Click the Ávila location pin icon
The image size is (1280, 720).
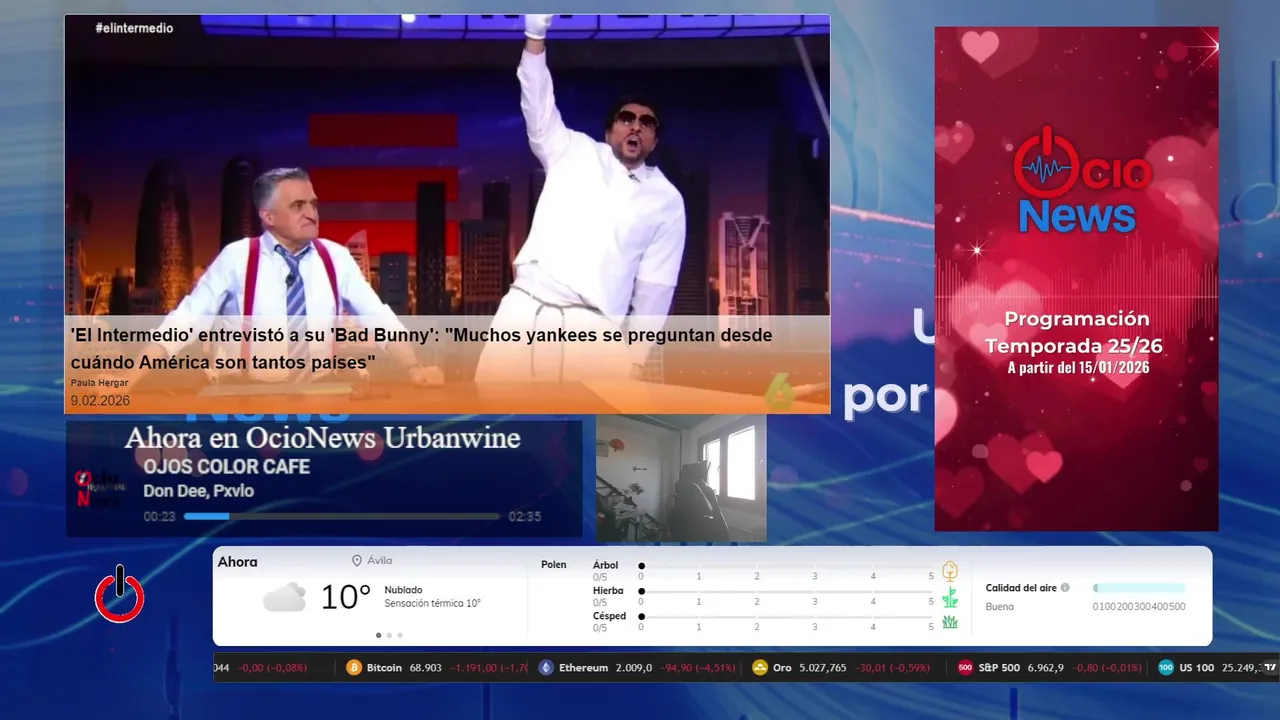click(356, 561)
